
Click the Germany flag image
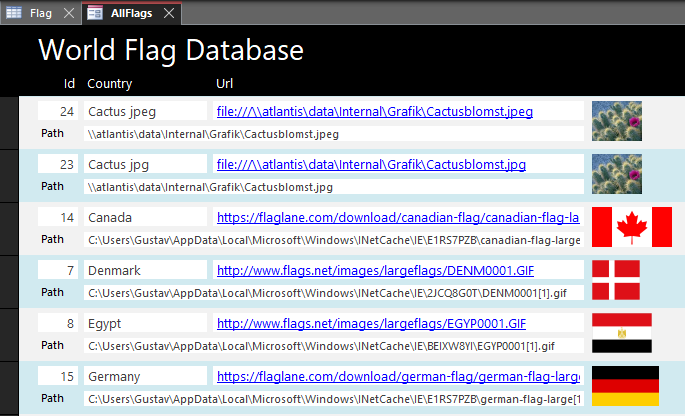click(625, 386)
